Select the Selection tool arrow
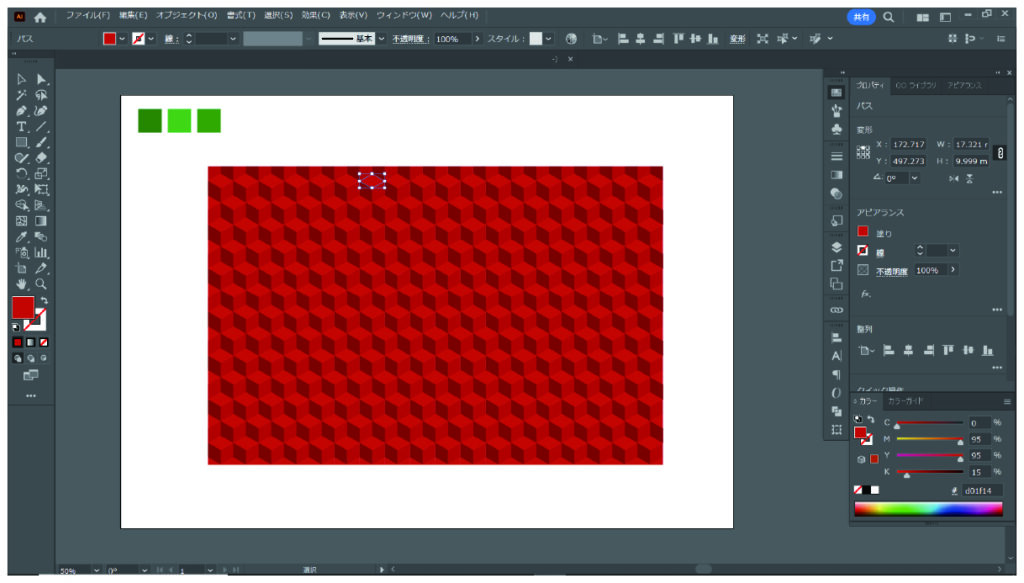 tap(22, 80)
